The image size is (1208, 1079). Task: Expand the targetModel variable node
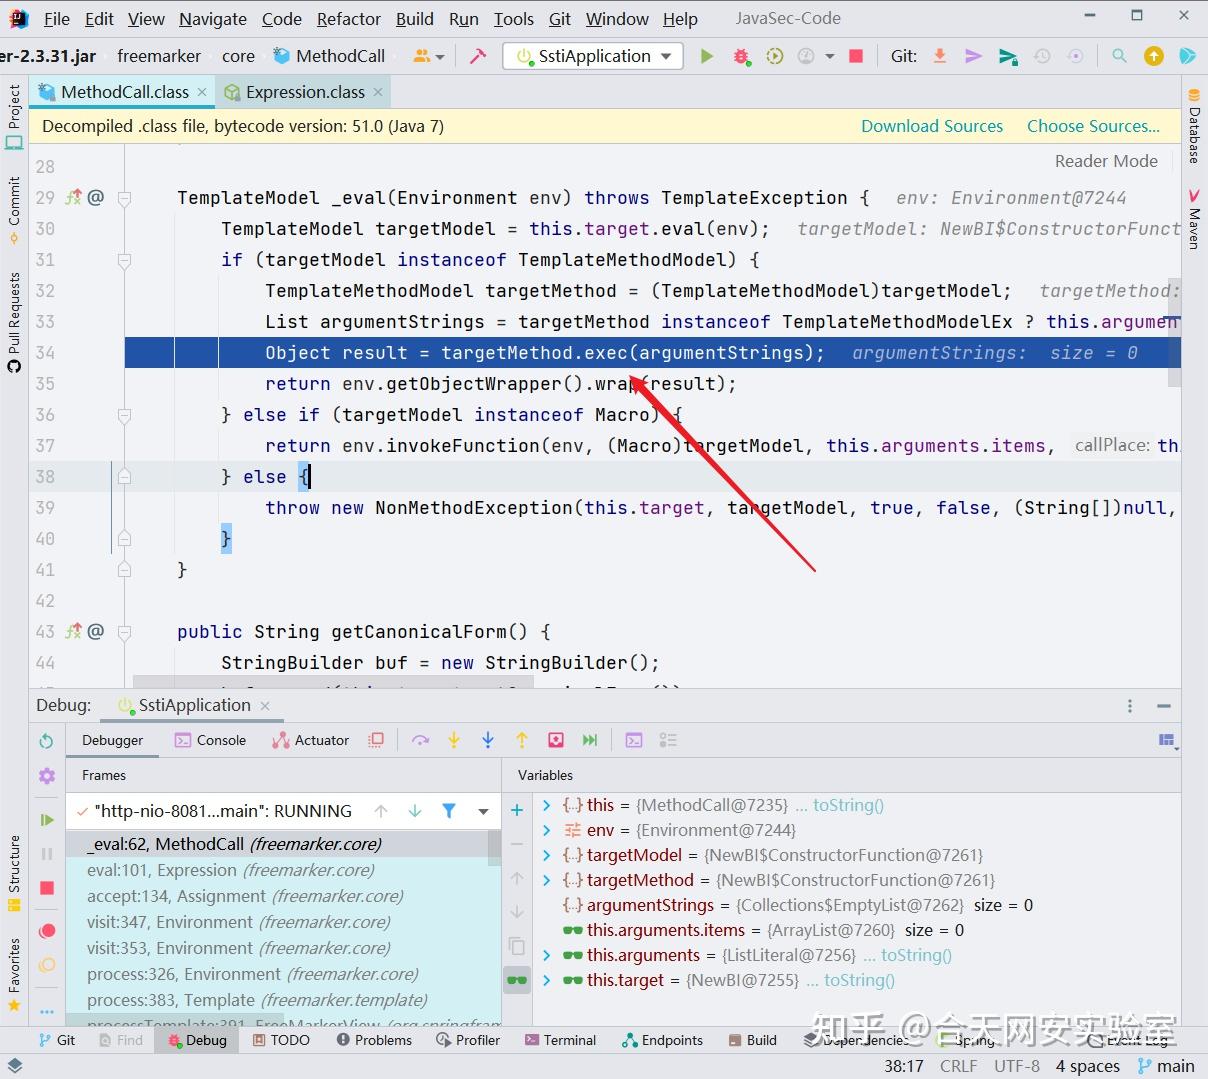point(546,855)
